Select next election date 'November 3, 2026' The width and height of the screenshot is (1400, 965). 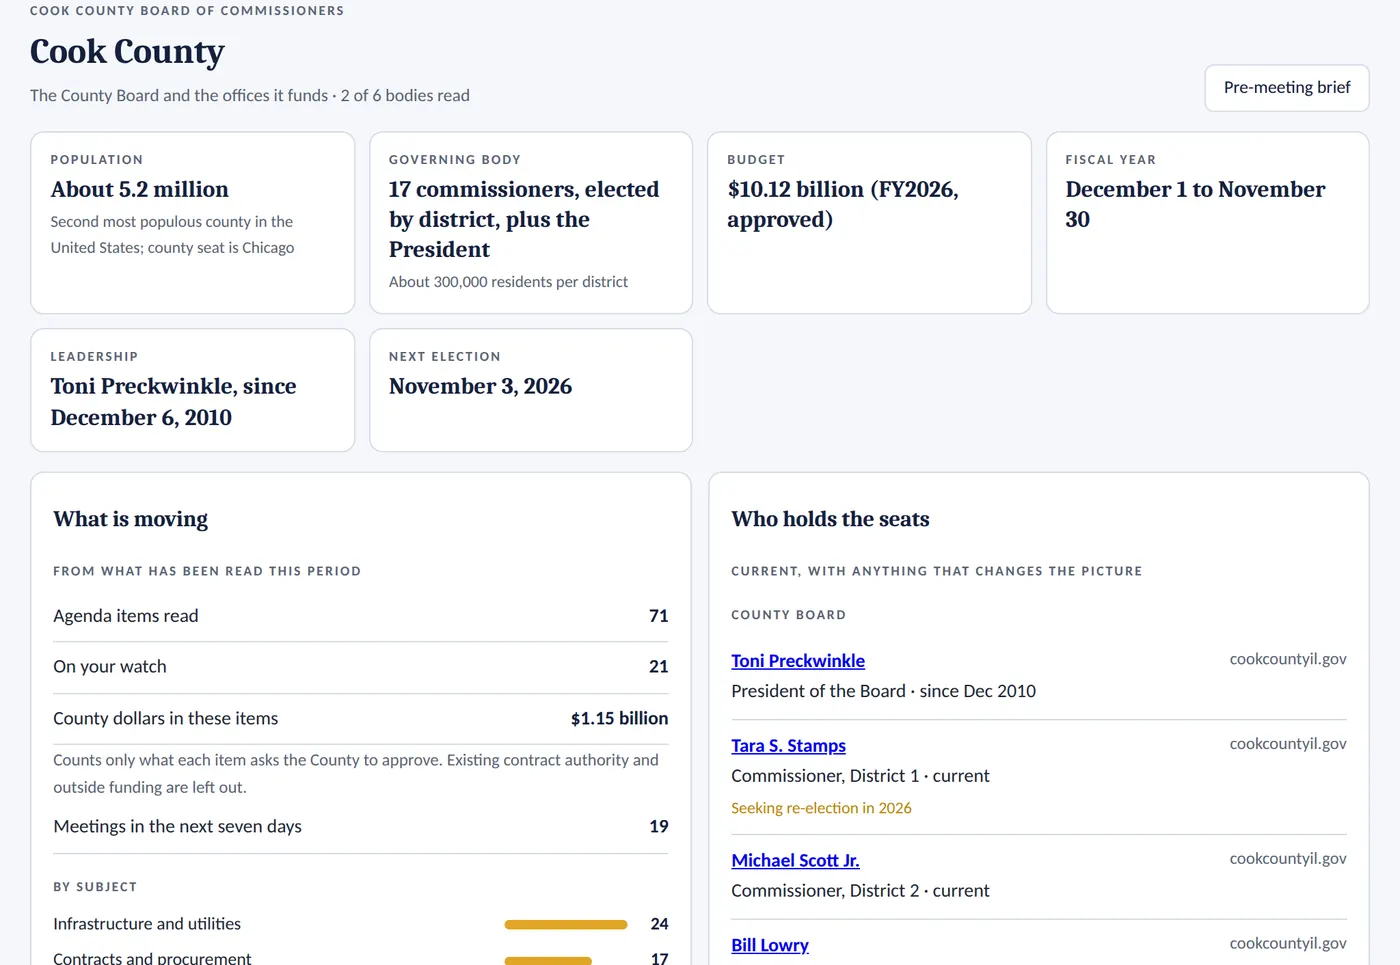(480, 386)
